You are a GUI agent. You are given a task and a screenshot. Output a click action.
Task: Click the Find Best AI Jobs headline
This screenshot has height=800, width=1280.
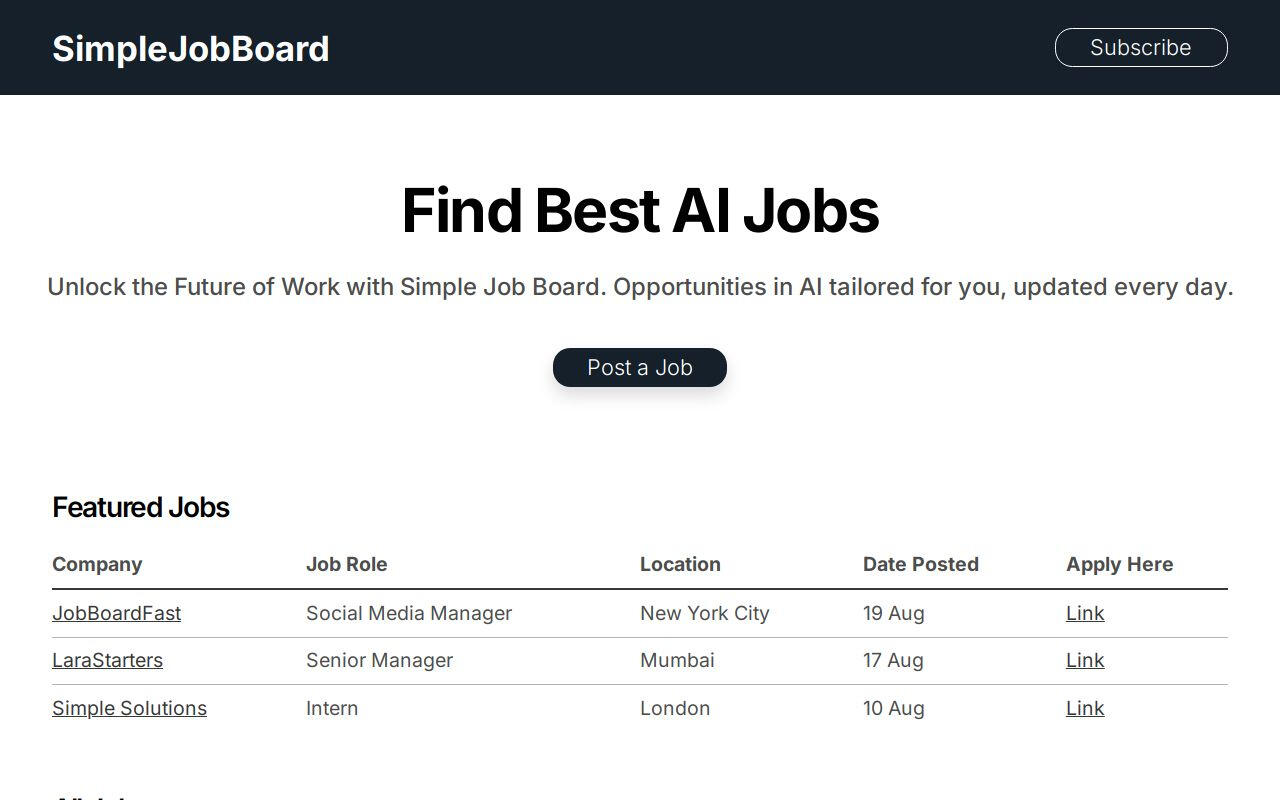[x=640, y=210]
